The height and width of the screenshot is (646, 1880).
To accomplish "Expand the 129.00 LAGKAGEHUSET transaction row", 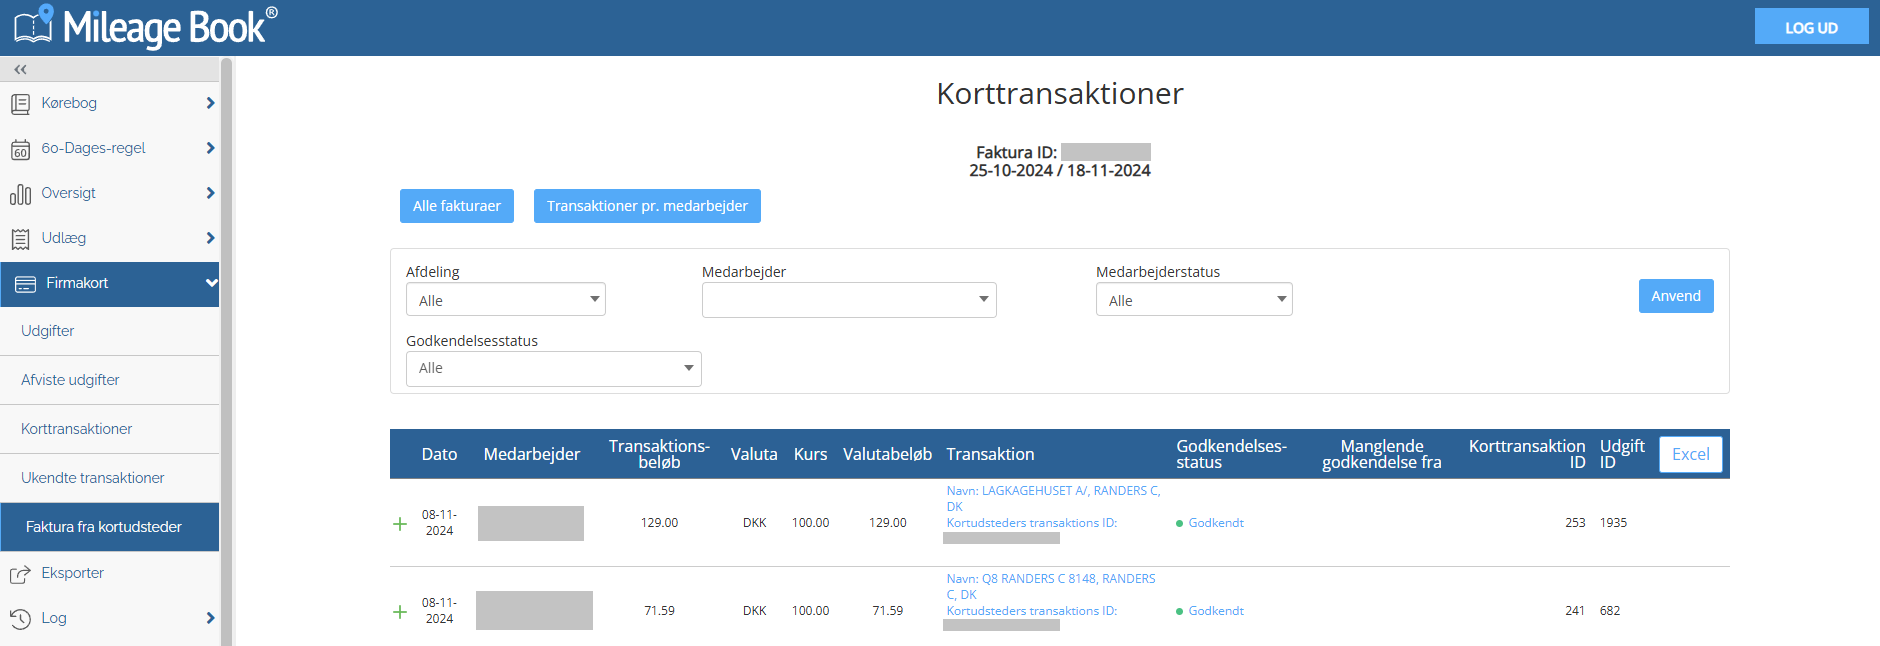I will [x=400, y=524].
